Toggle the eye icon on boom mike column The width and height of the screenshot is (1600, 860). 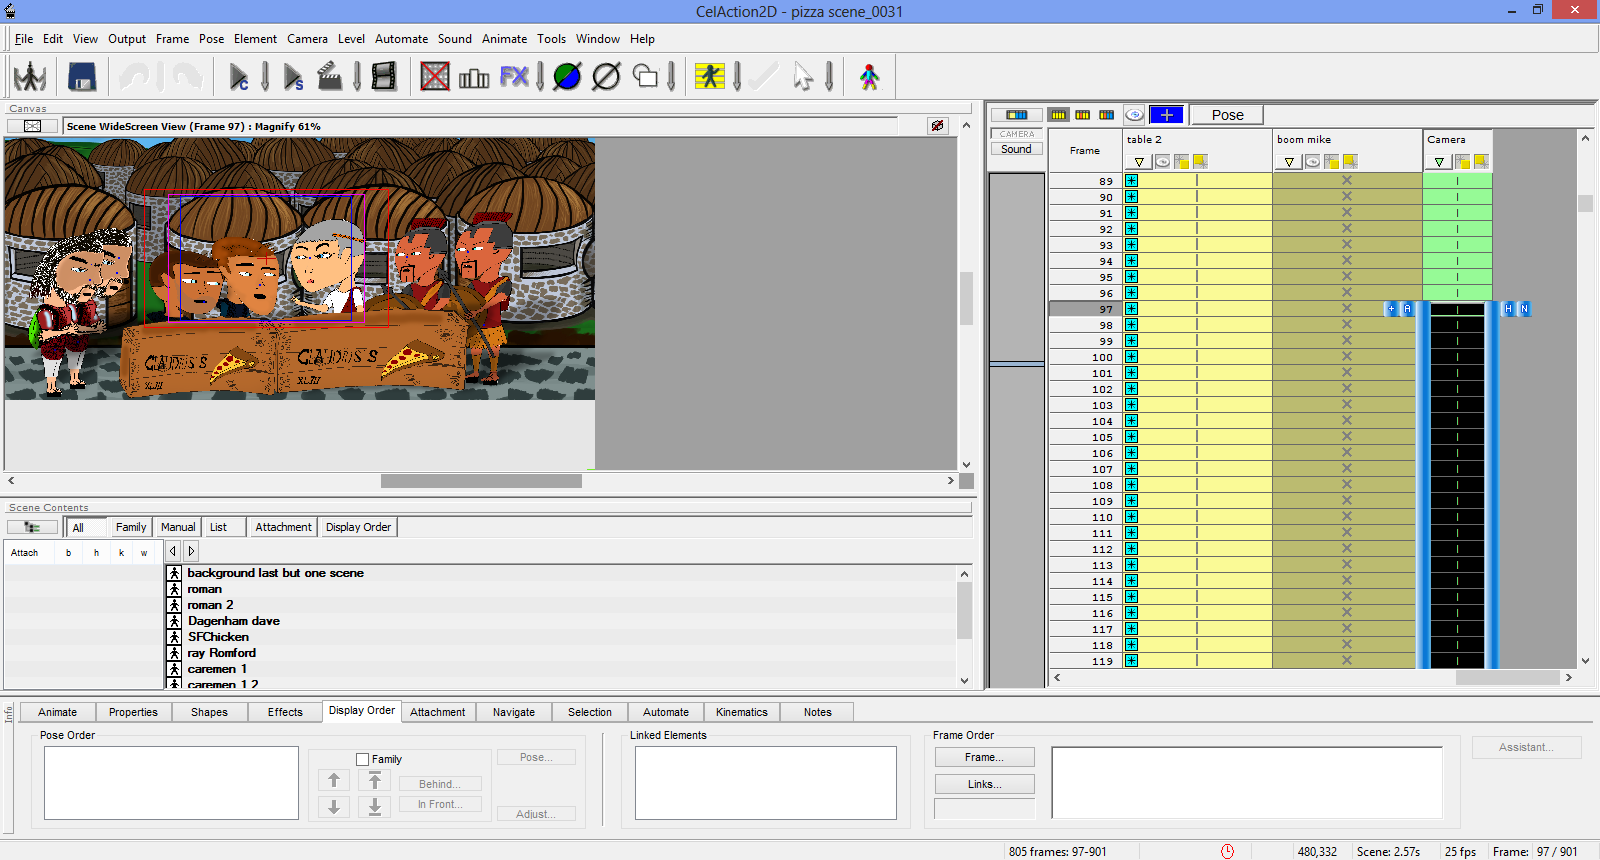click(1312, 162)
